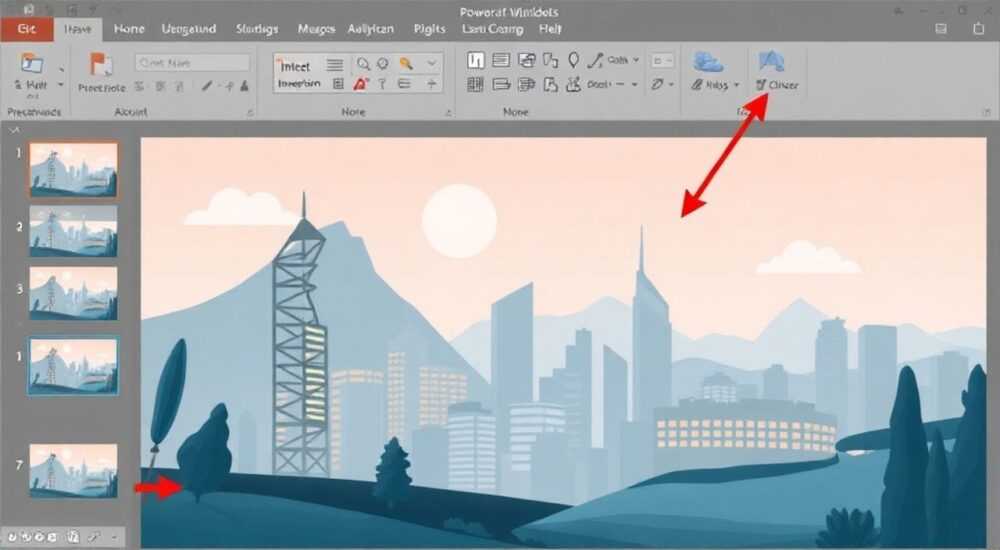Open the Aulijrtan ribbon tab

click(x=371, y=29)
